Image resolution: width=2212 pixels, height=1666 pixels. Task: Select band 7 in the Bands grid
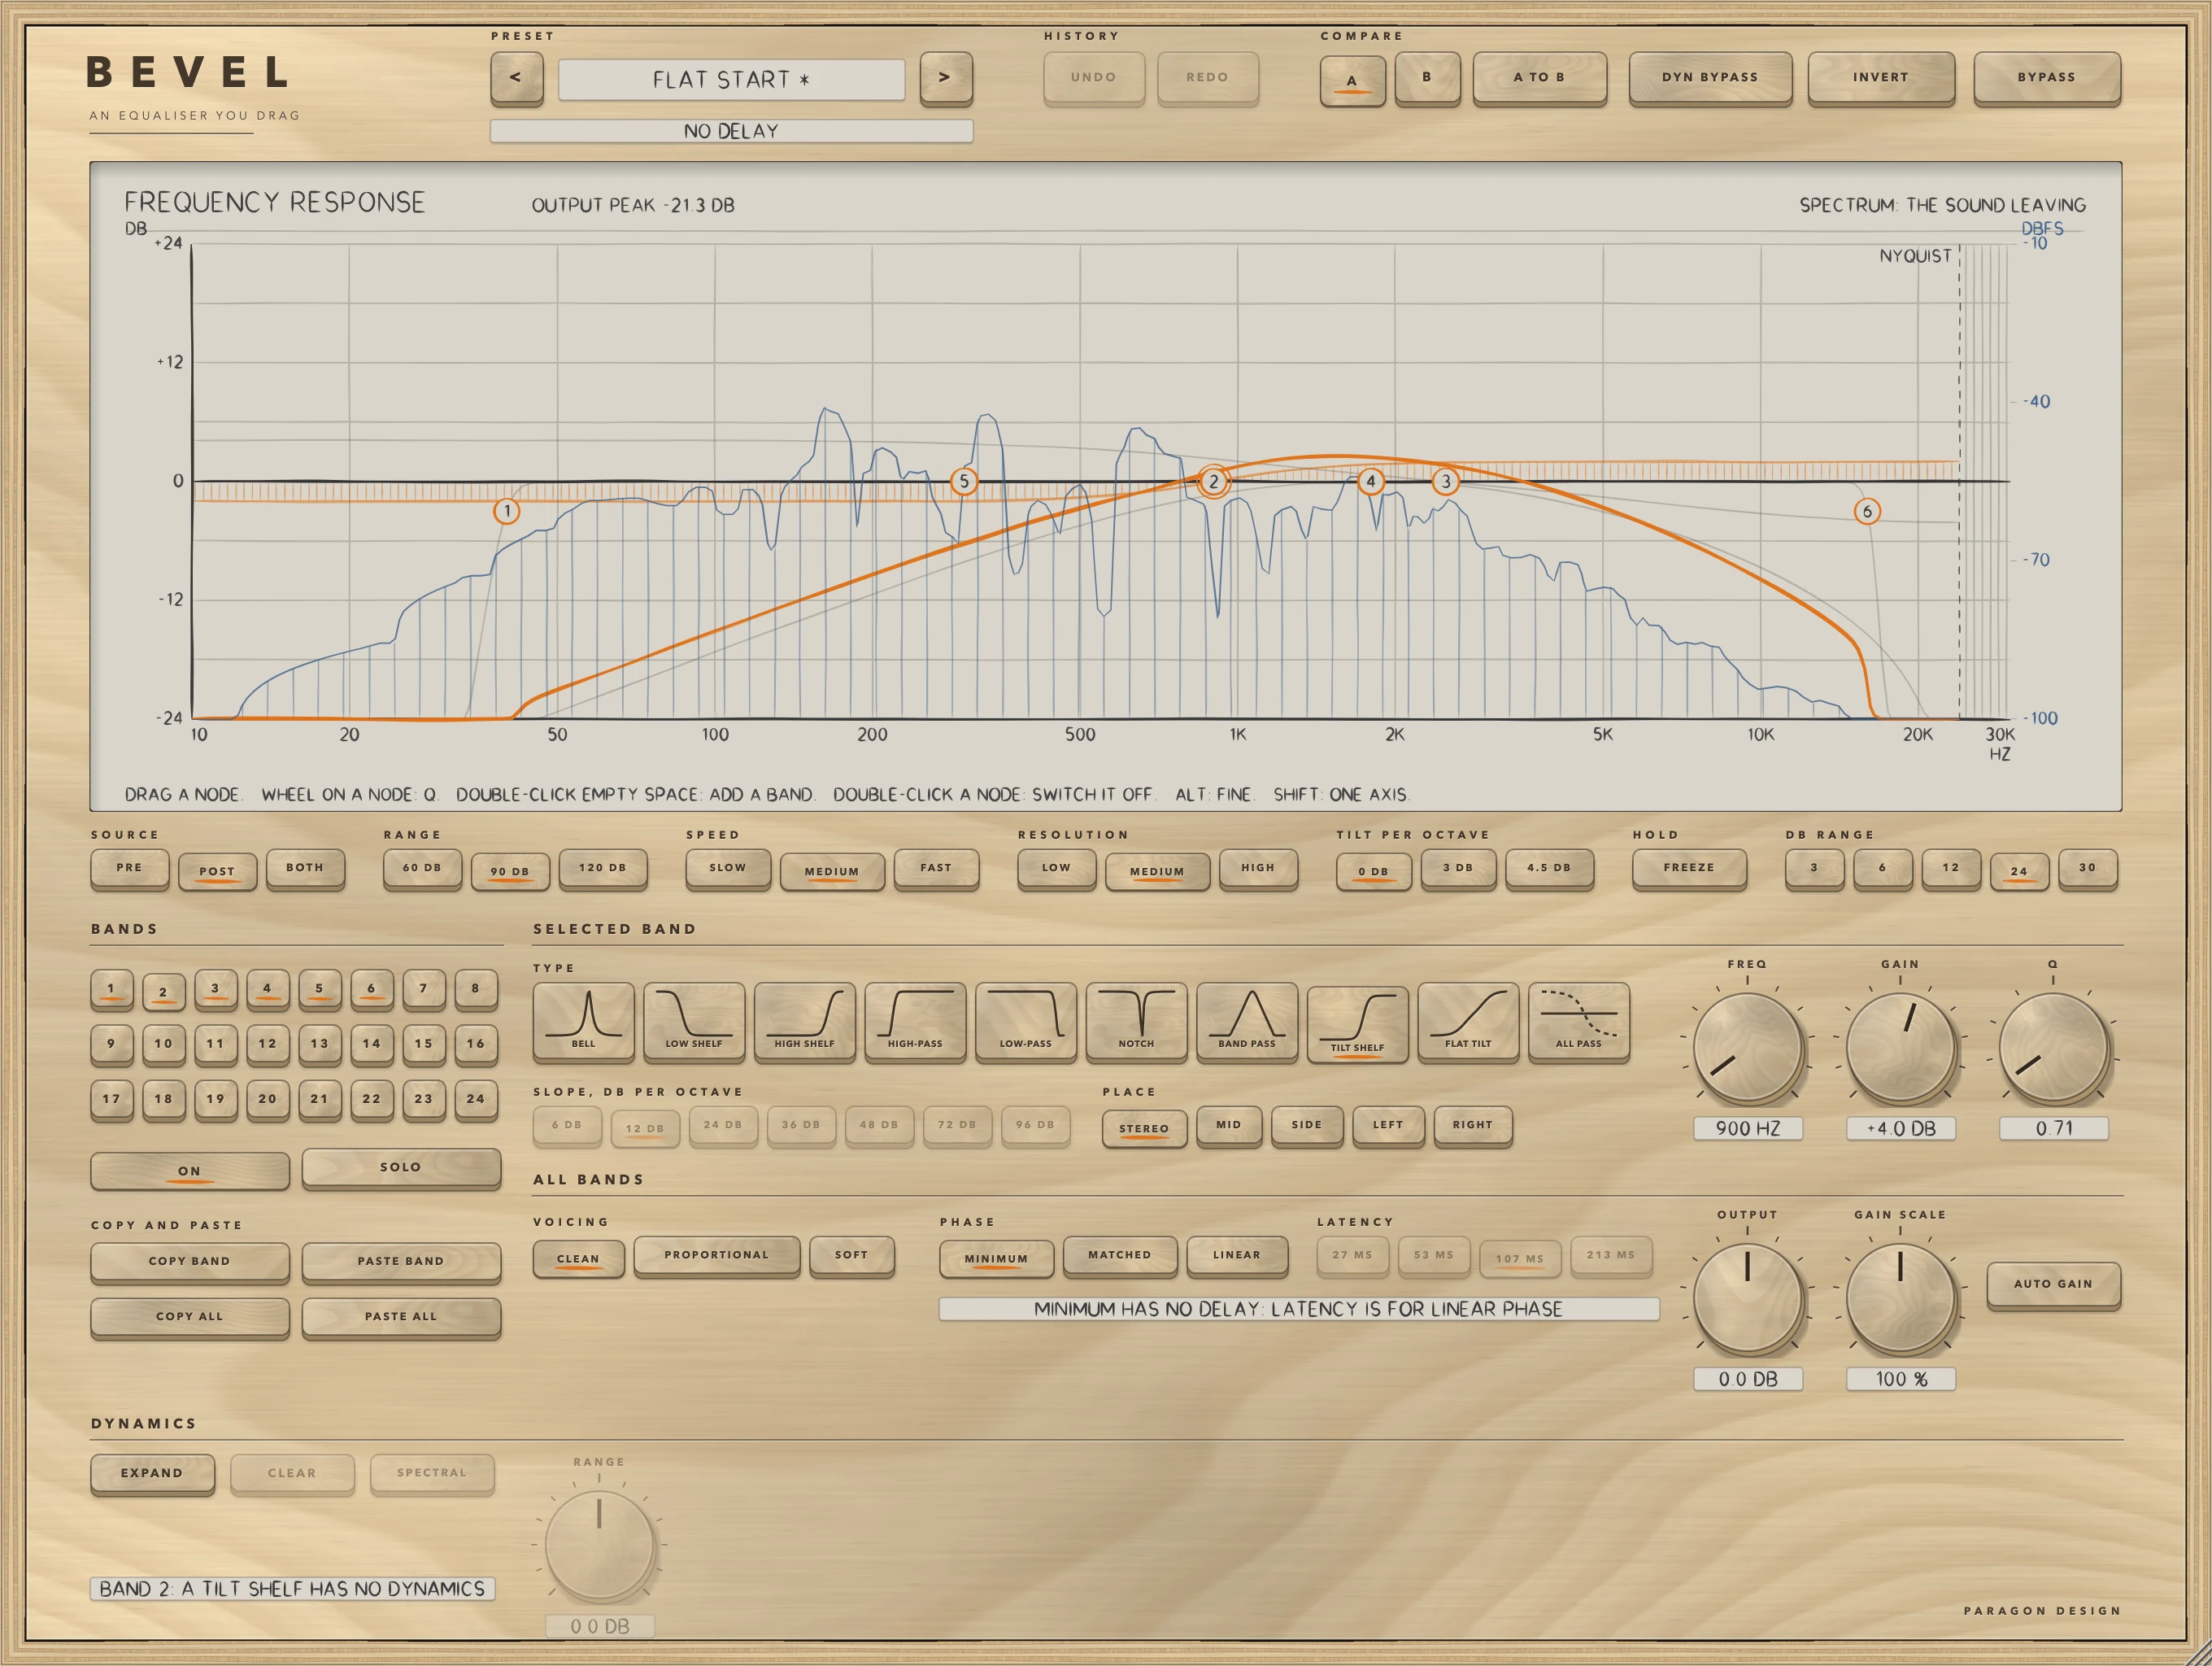[424, 988]
